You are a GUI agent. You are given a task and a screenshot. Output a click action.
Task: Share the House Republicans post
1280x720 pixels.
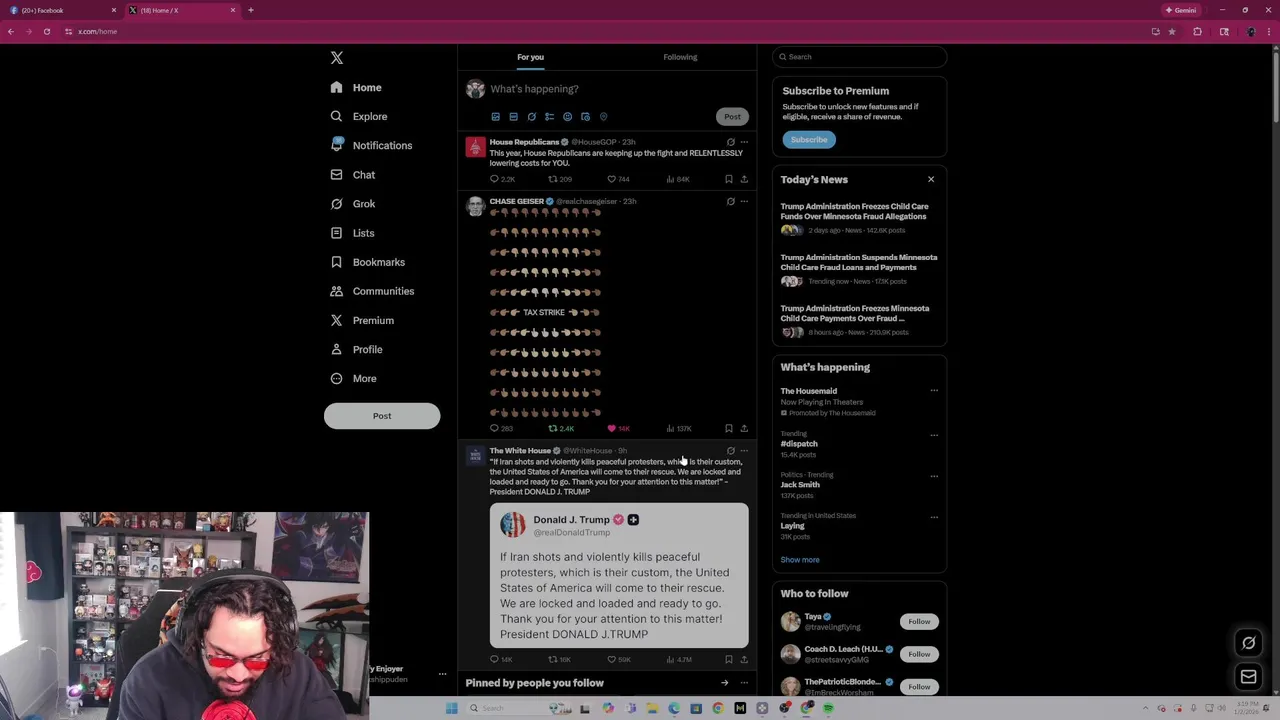[x=744, y=179]
